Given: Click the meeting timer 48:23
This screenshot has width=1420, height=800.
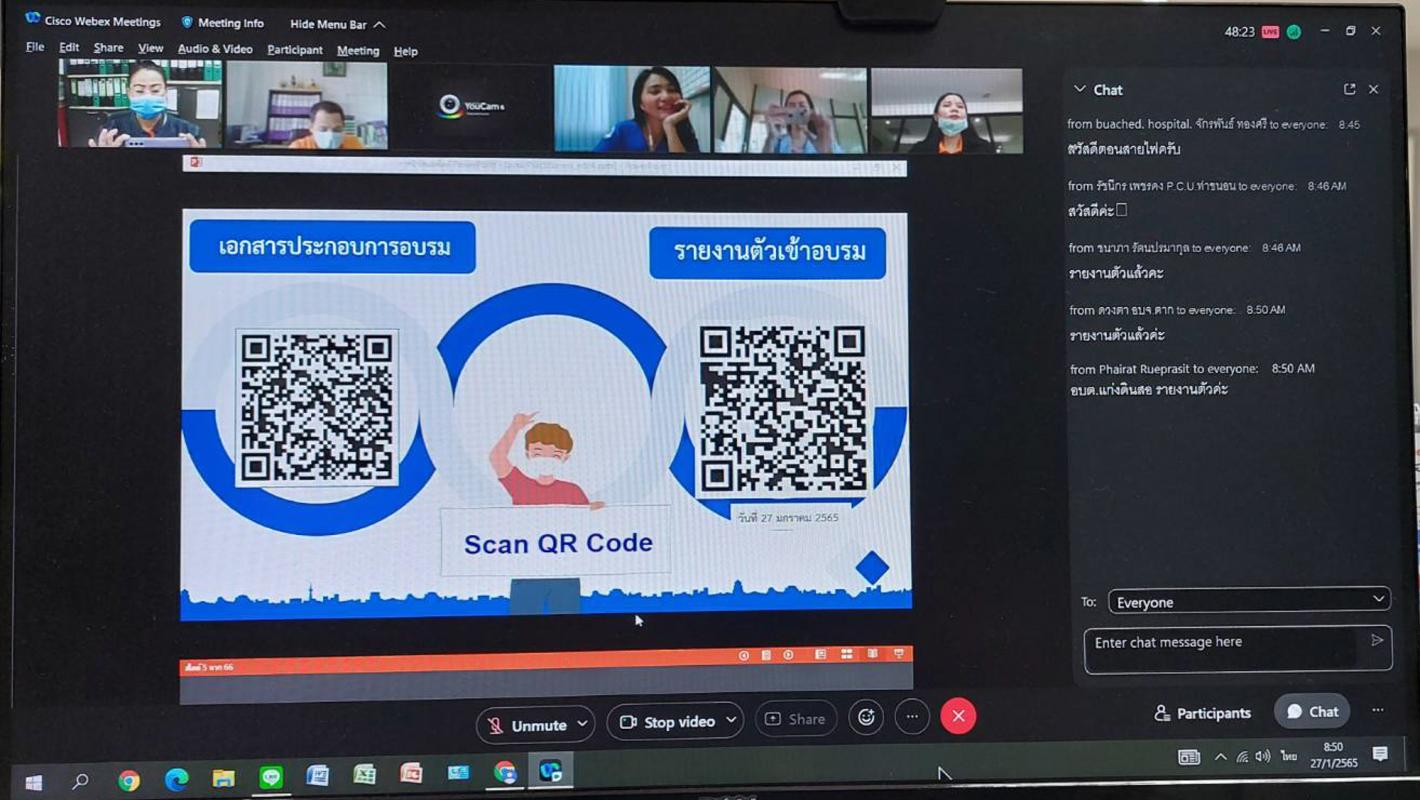Looking at the screenshot, I should 1239,32.
